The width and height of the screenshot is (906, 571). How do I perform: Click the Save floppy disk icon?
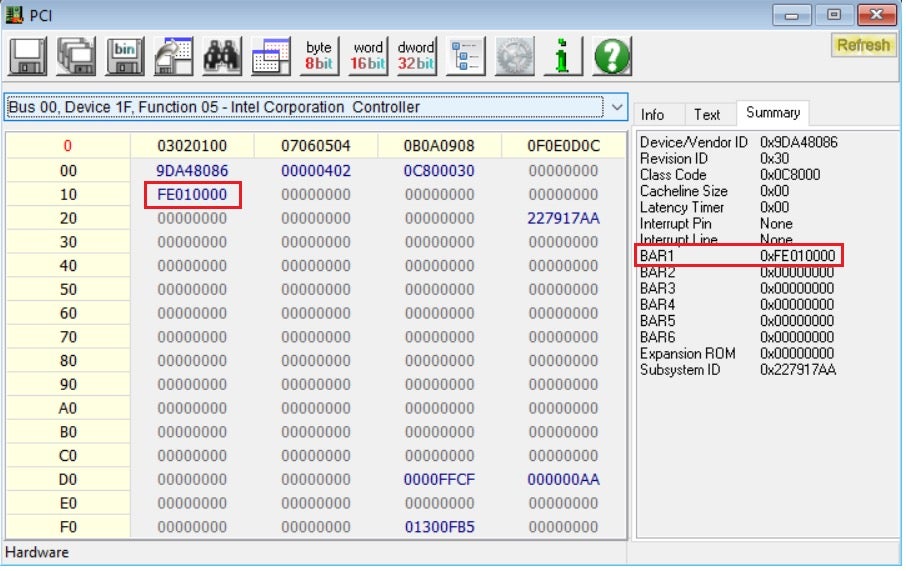tap(29, 56)
